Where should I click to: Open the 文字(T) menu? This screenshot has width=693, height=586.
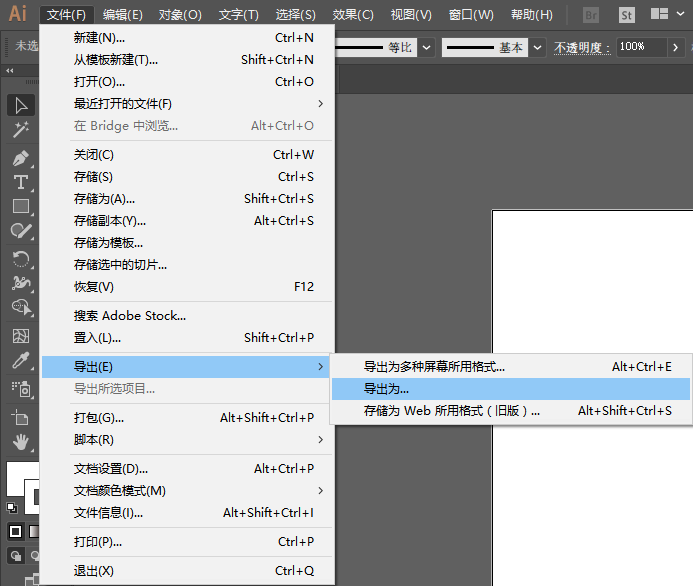[x=239, y=15]
